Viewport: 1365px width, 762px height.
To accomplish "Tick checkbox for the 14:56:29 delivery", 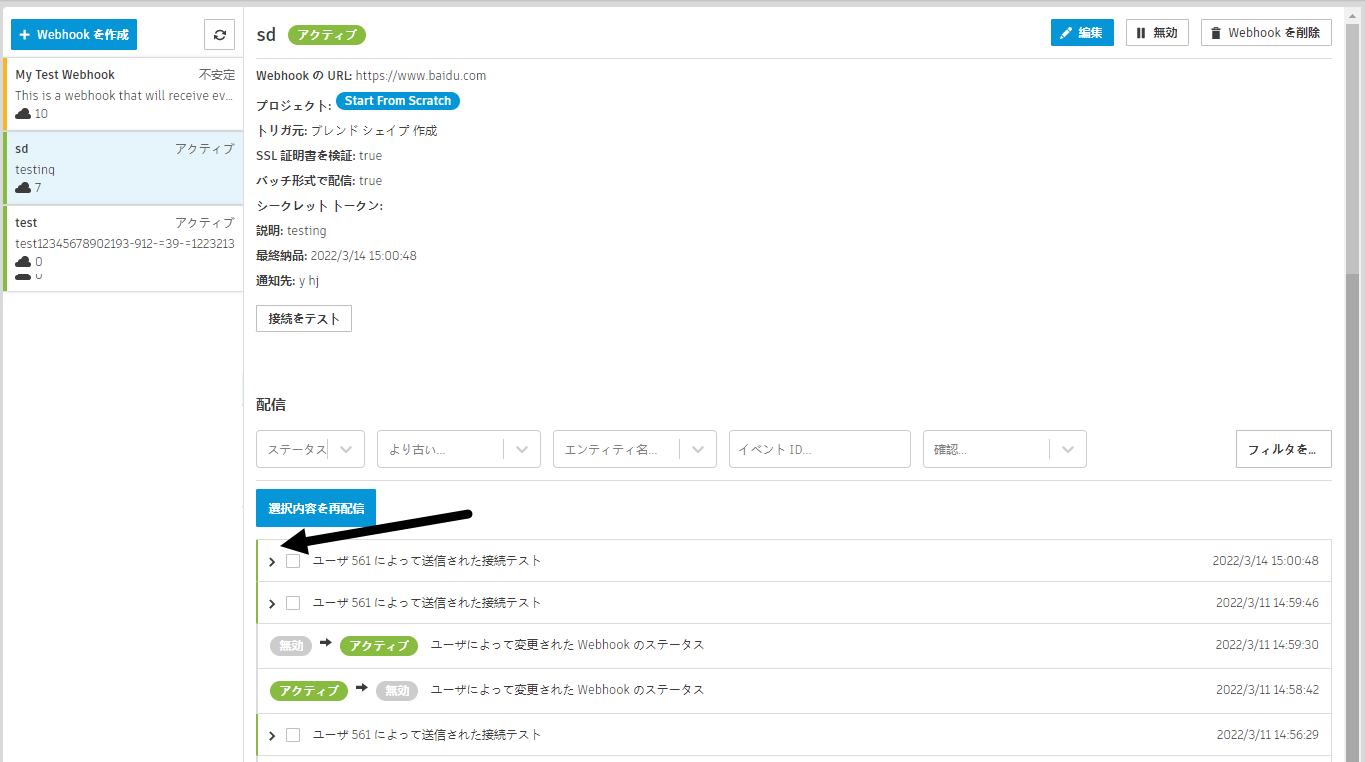I will (x=293, y=735).
